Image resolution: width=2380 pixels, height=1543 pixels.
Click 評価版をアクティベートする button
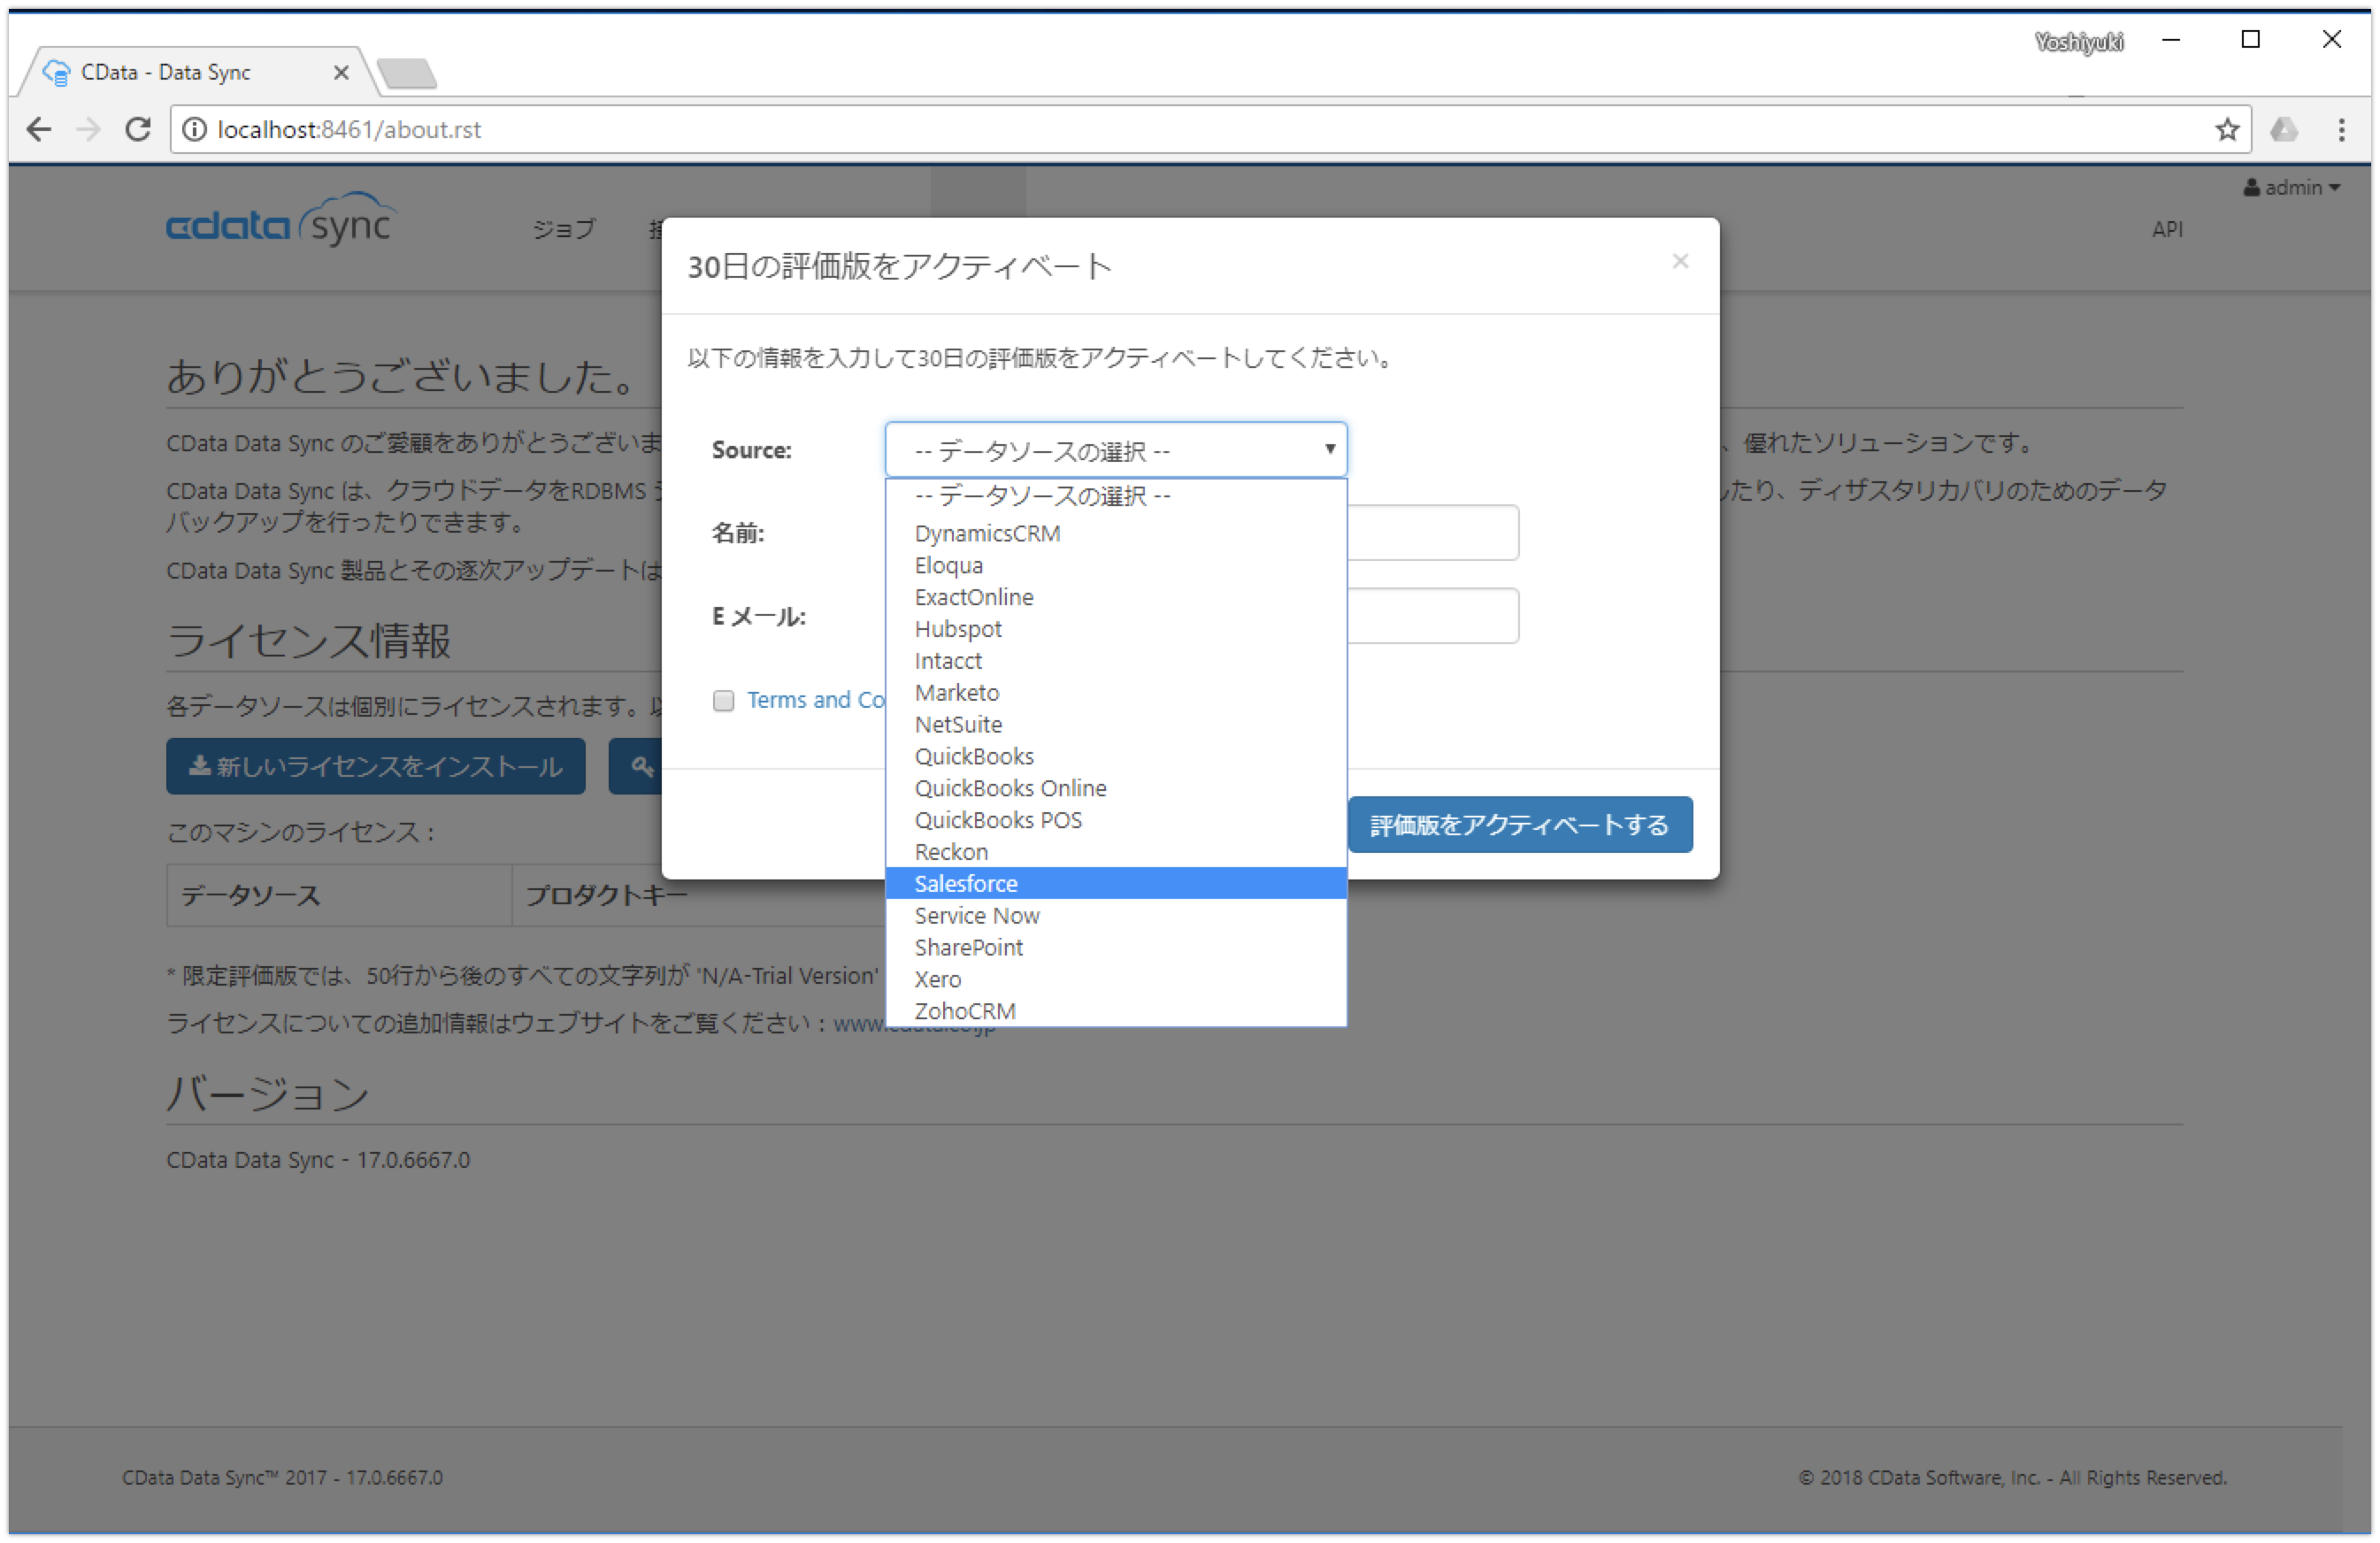[1519, 824]
